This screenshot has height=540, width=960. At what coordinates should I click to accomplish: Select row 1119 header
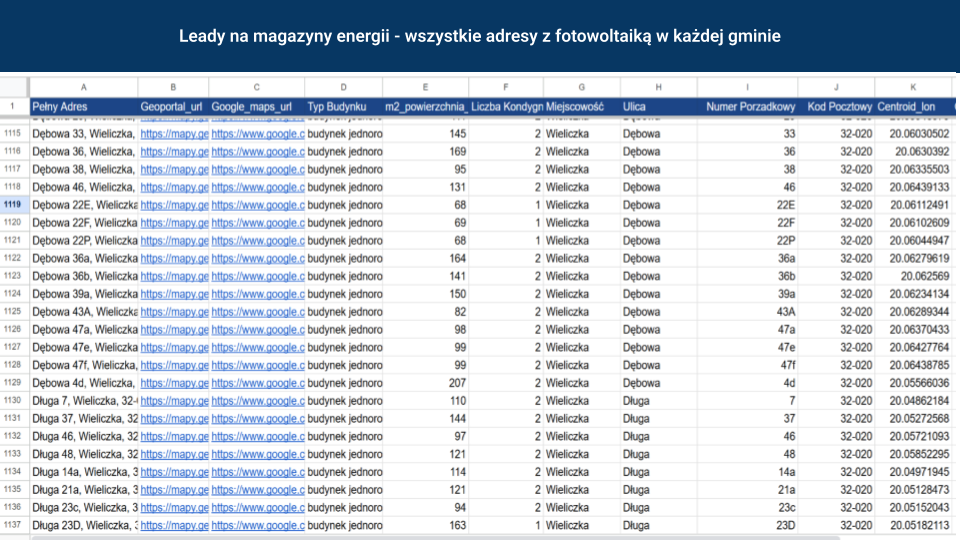pos(13,204)
